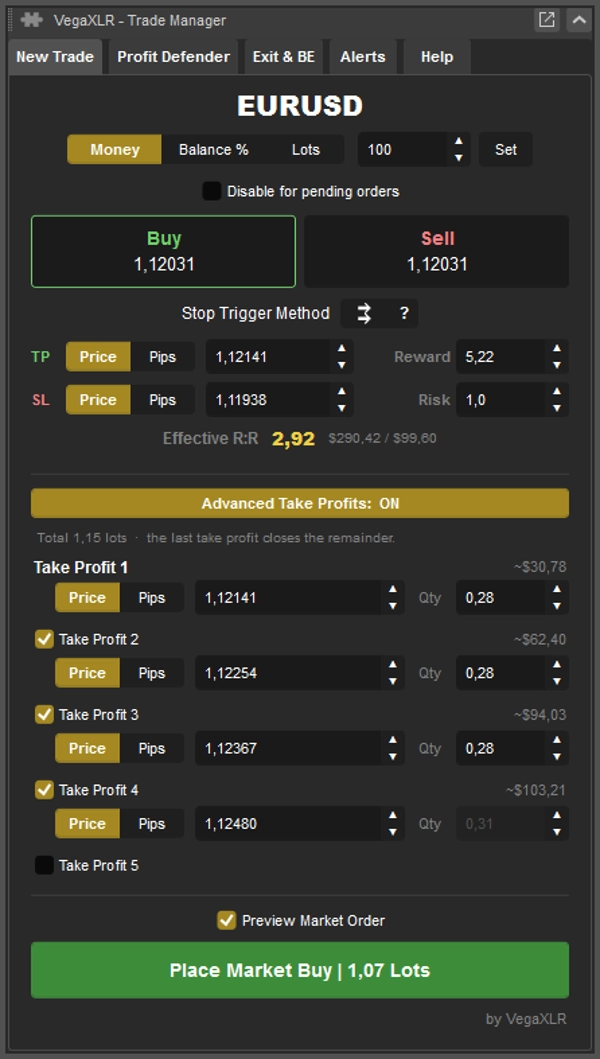The image size is (600, 1059).
Task: Go to the Alerts tab
Action: tap(363, 57)
